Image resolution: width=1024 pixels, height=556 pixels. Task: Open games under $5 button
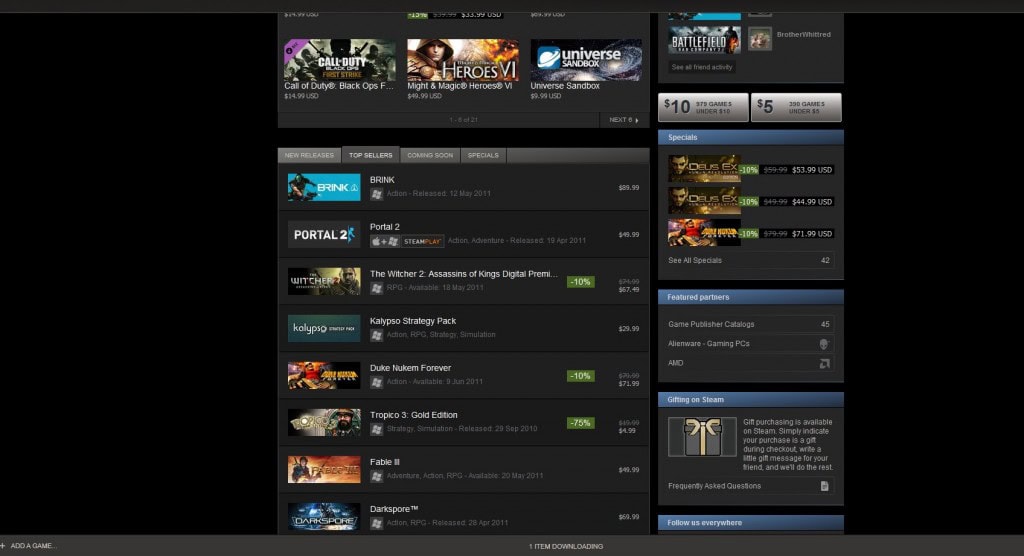[796, 107]
